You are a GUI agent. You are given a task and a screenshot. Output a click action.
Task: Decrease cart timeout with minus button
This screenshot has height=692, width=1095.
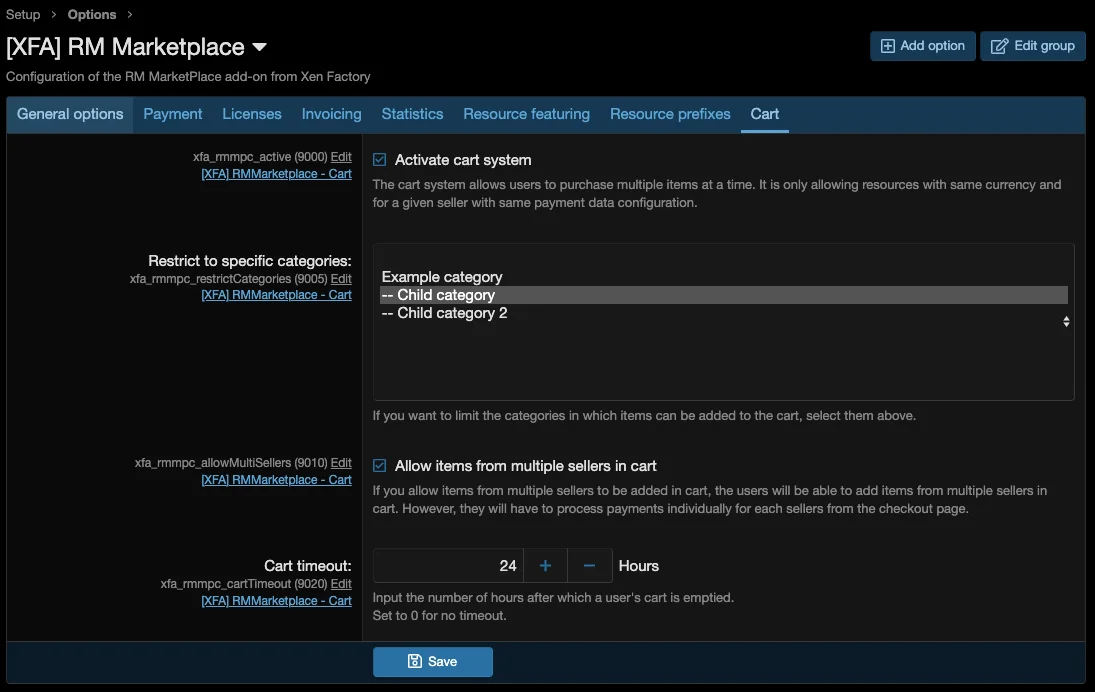click(x=589, y=566)
